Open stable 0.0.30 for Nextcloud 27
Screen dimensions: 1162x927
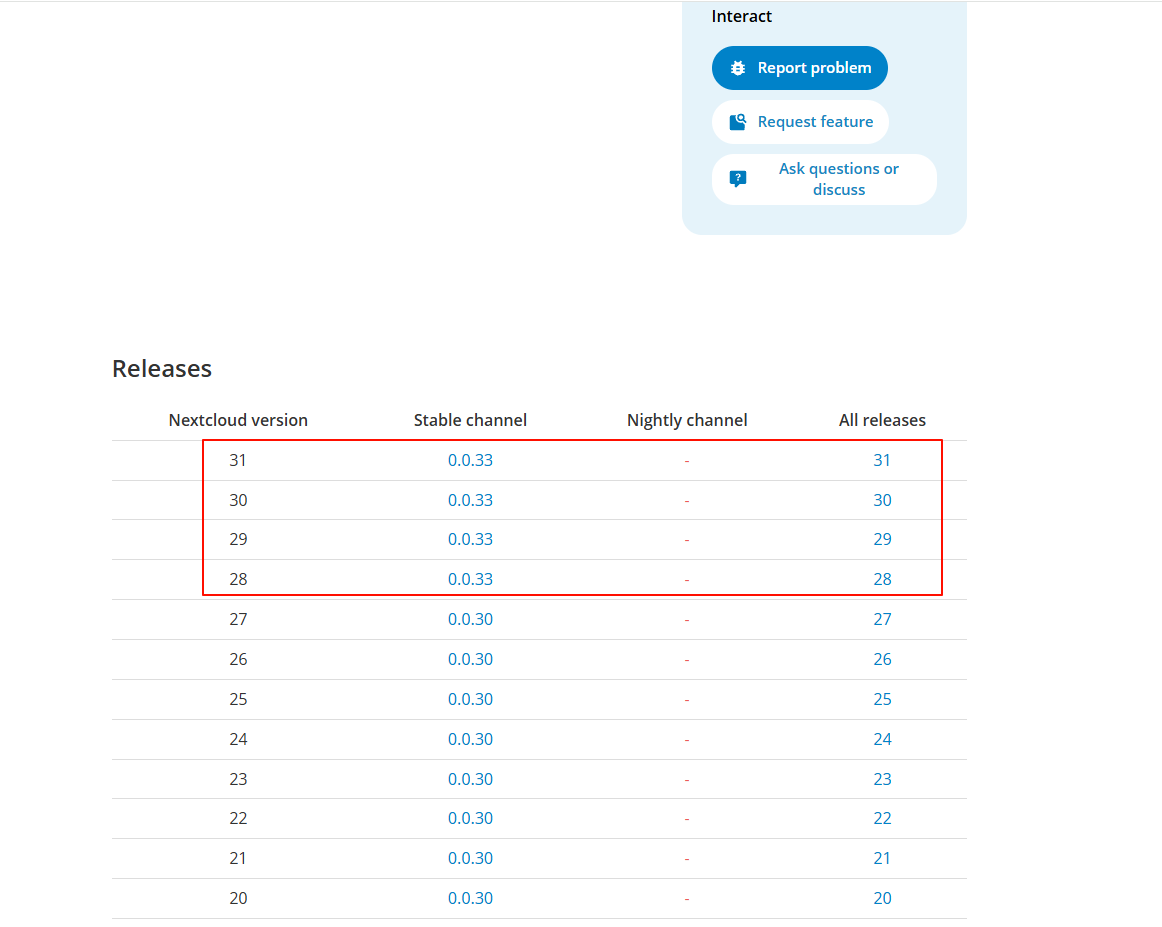(470, 619)
